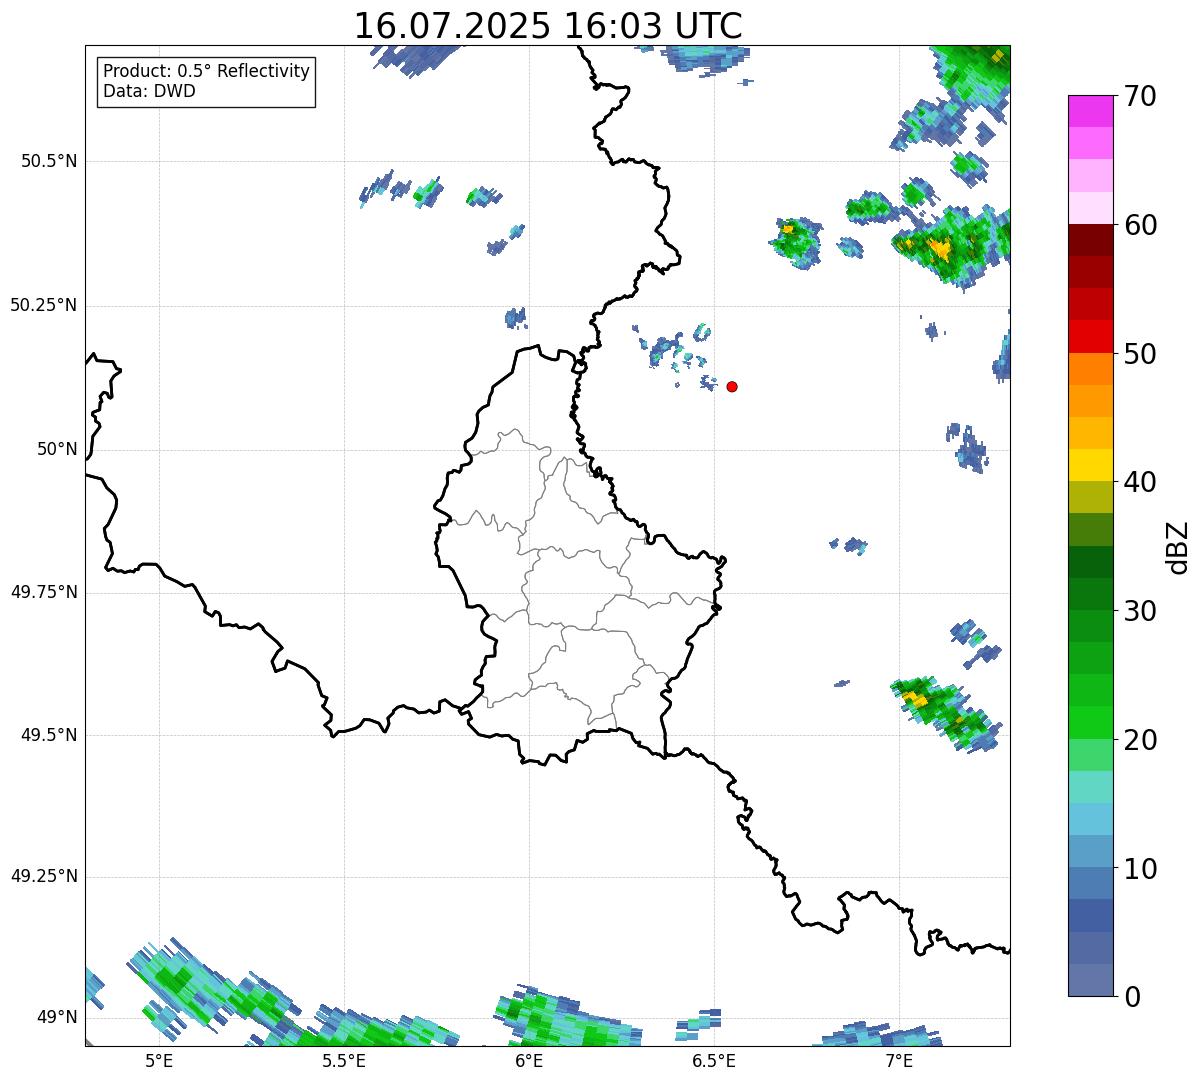Pick the palest pink swatch just above 60
This screenshot has height=1081, width=1202.
click(1090, 208)
